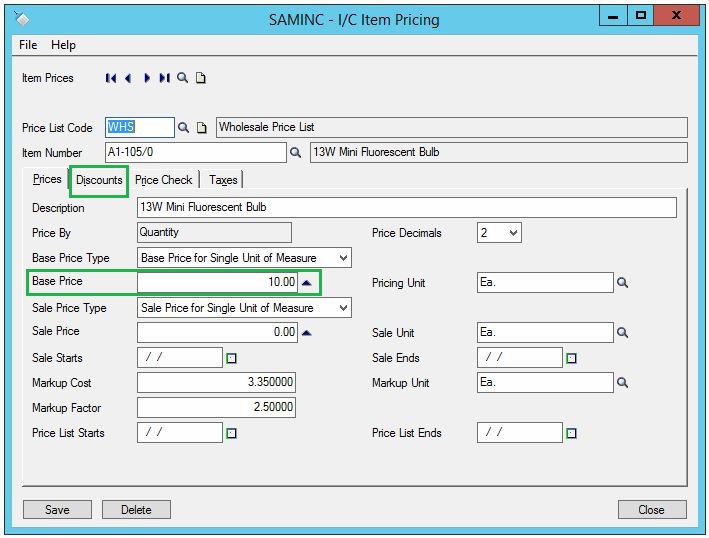Open the File menu
This screenshot has height=538, width=709.
point(28,45)
